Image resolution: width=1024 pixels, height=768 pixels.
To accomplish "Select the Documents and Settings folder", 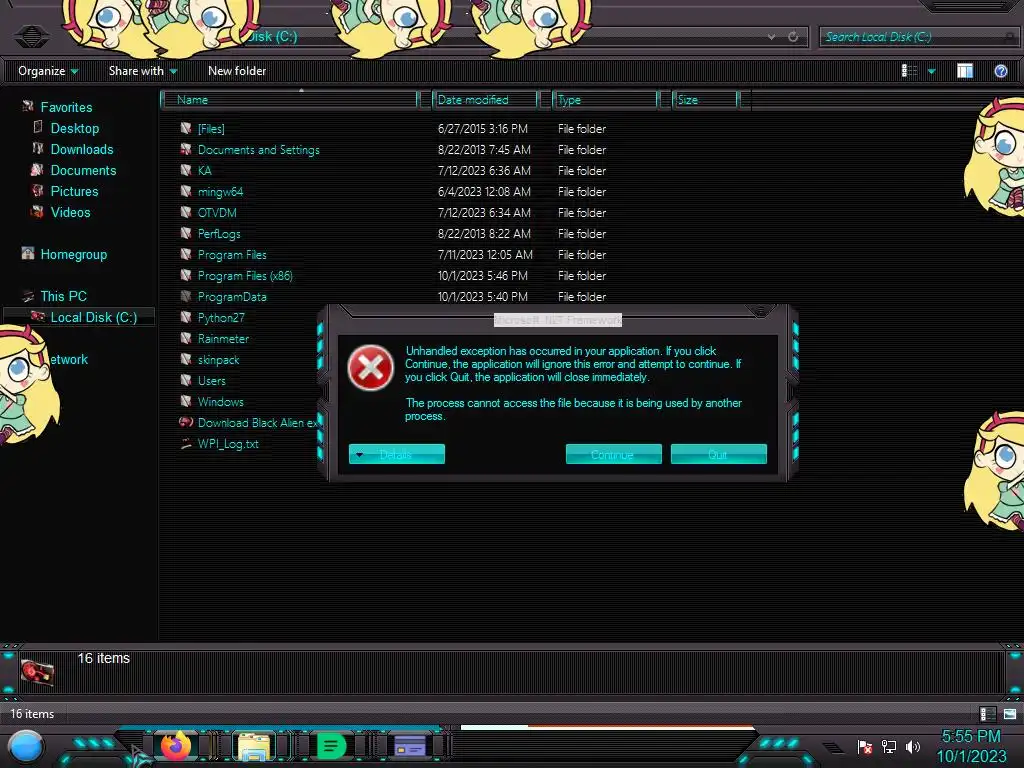I will [259, 150].
